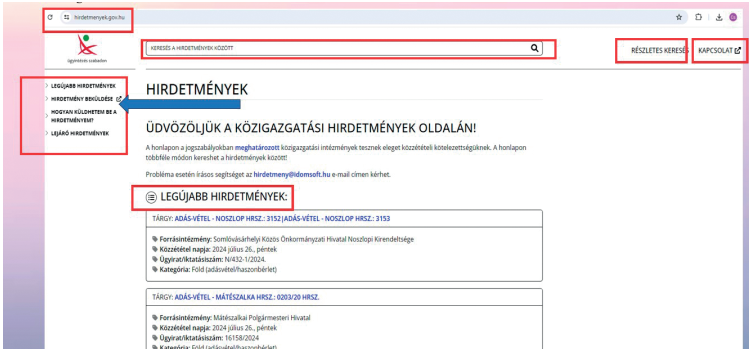Click the HIRDETMÉNYEK page heading
Image resolution: width=753 pixels, height=364 pixels.
tap(197, 89)
